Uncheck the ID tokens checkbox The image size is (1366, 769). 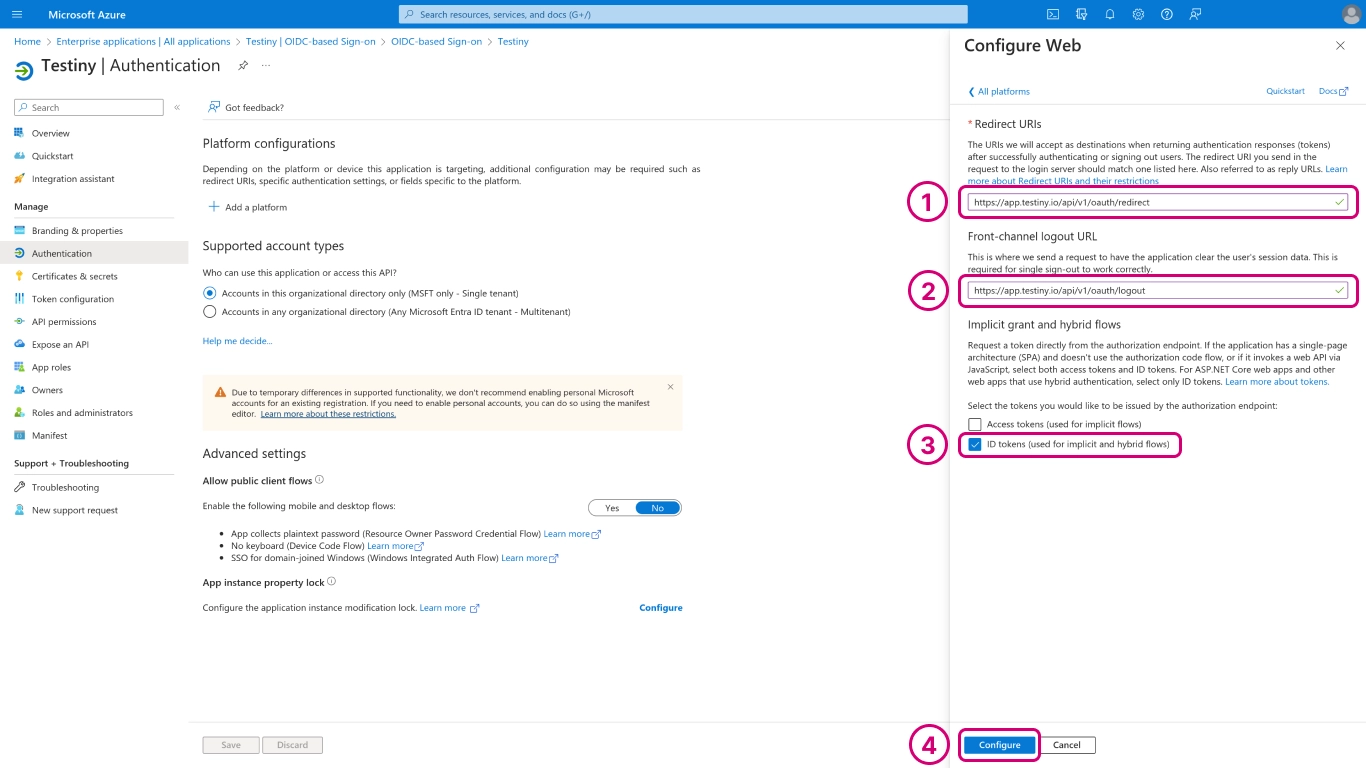pos(975,444)
